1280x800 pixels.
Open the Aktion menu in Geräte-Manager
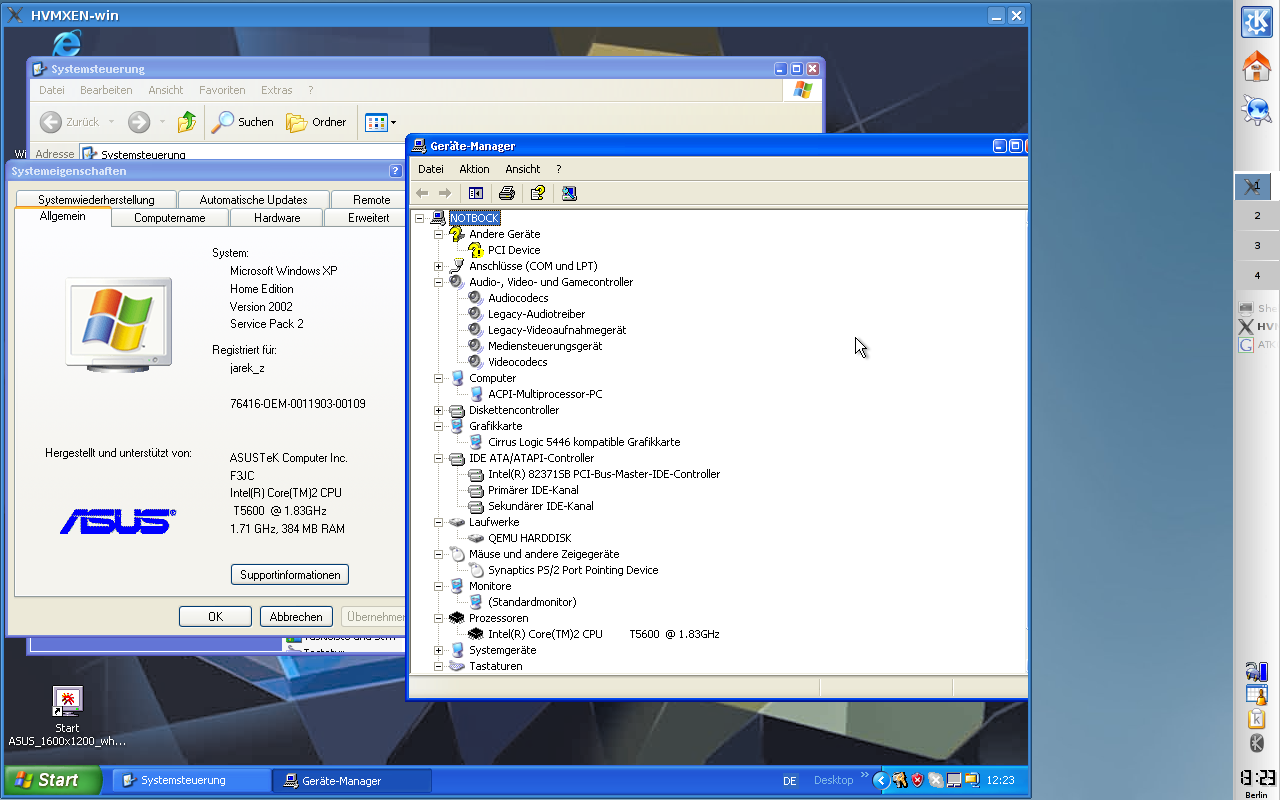click(x=474, y=169)
